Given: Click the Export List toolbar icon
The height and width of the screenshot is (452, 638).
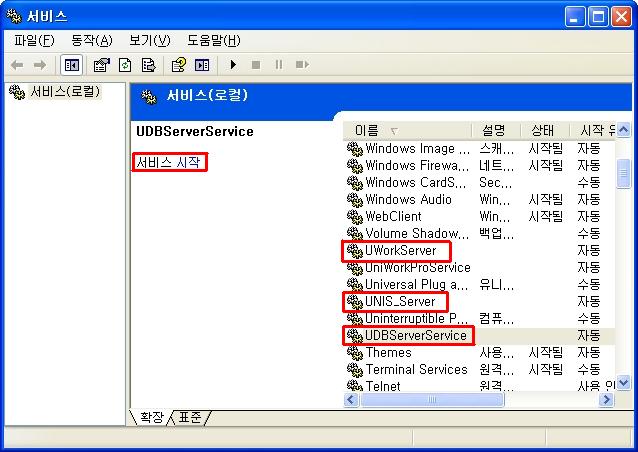Looking at the screenshot, I should click(148, 65).
